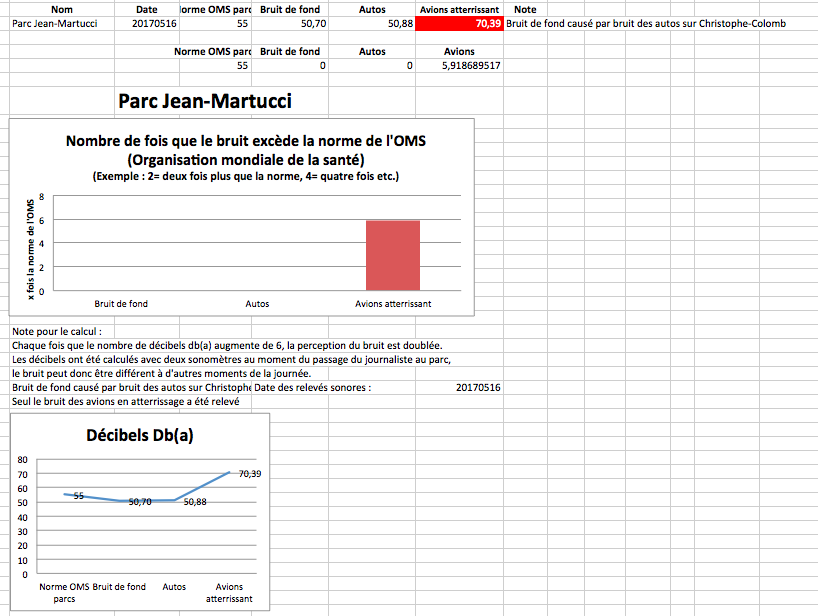Viewport: 818px width, 616px height.
Task: Click the 55 data label on line chart
Action: coord(78,496)
